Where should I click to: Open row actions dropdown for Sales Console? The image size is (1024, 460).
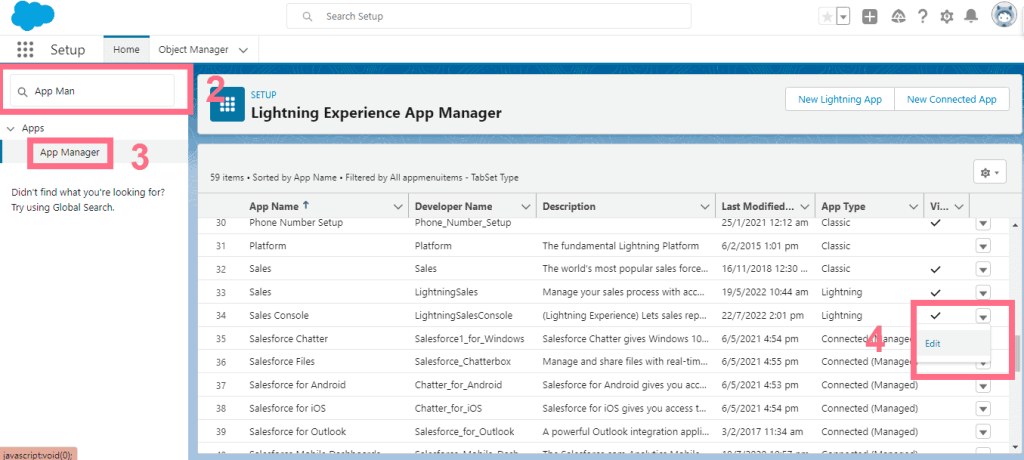[982, 316]
